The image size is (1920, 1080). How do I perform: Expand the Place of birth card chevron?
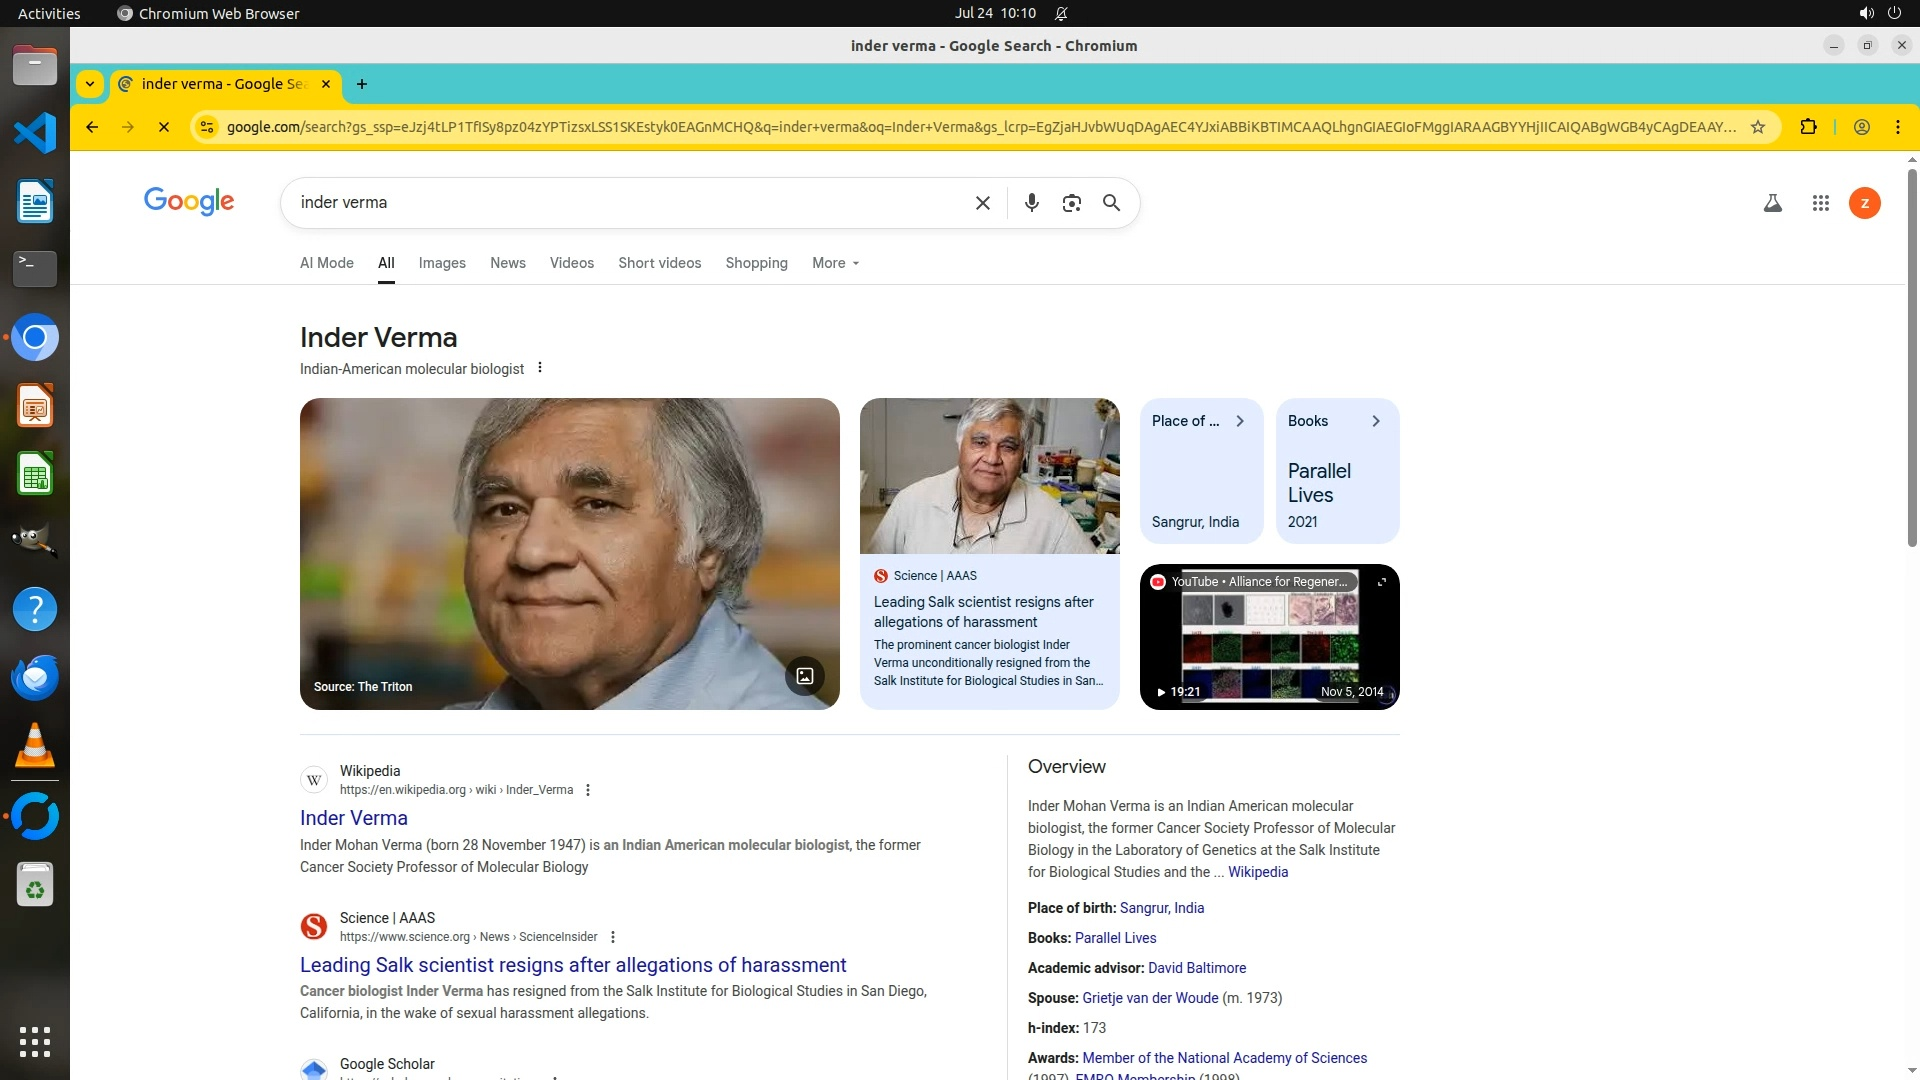click(1240, 421)
